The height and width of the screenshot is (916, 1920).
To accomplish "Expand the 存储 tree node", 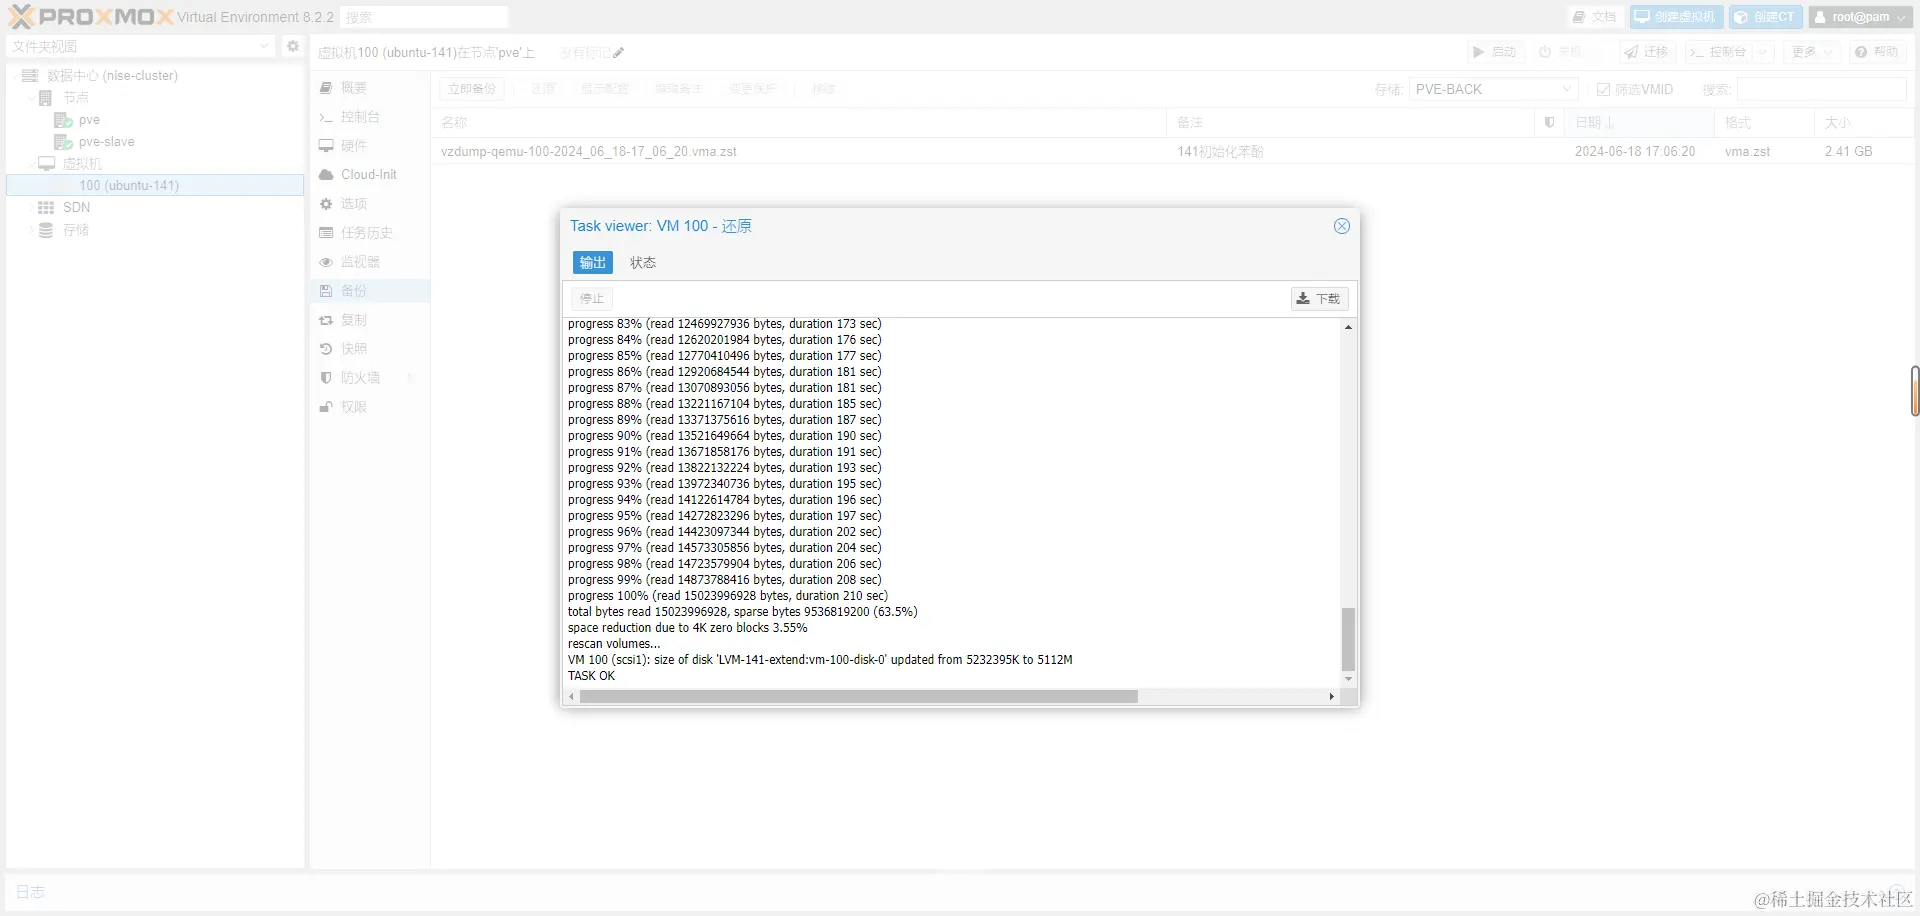I will (x=29, y=230).
